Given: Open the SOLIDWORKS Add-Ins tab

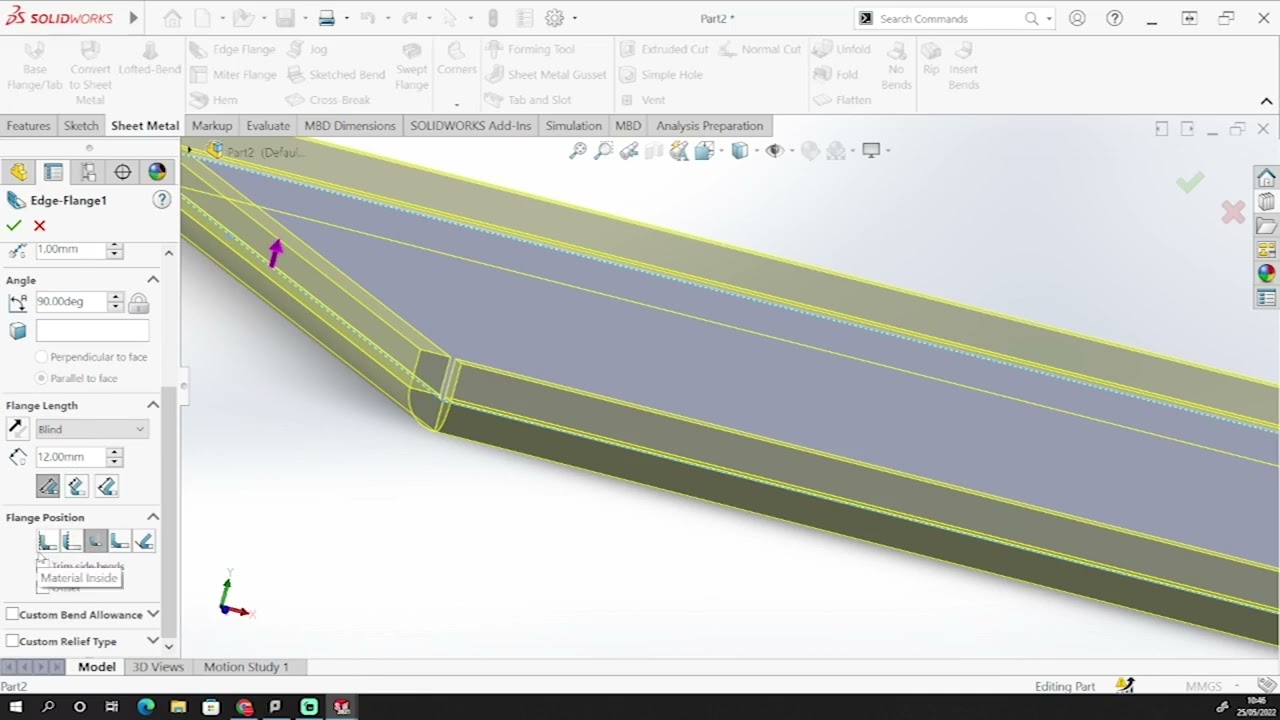Looking at the screenshot, I should [x=470, y=126].
